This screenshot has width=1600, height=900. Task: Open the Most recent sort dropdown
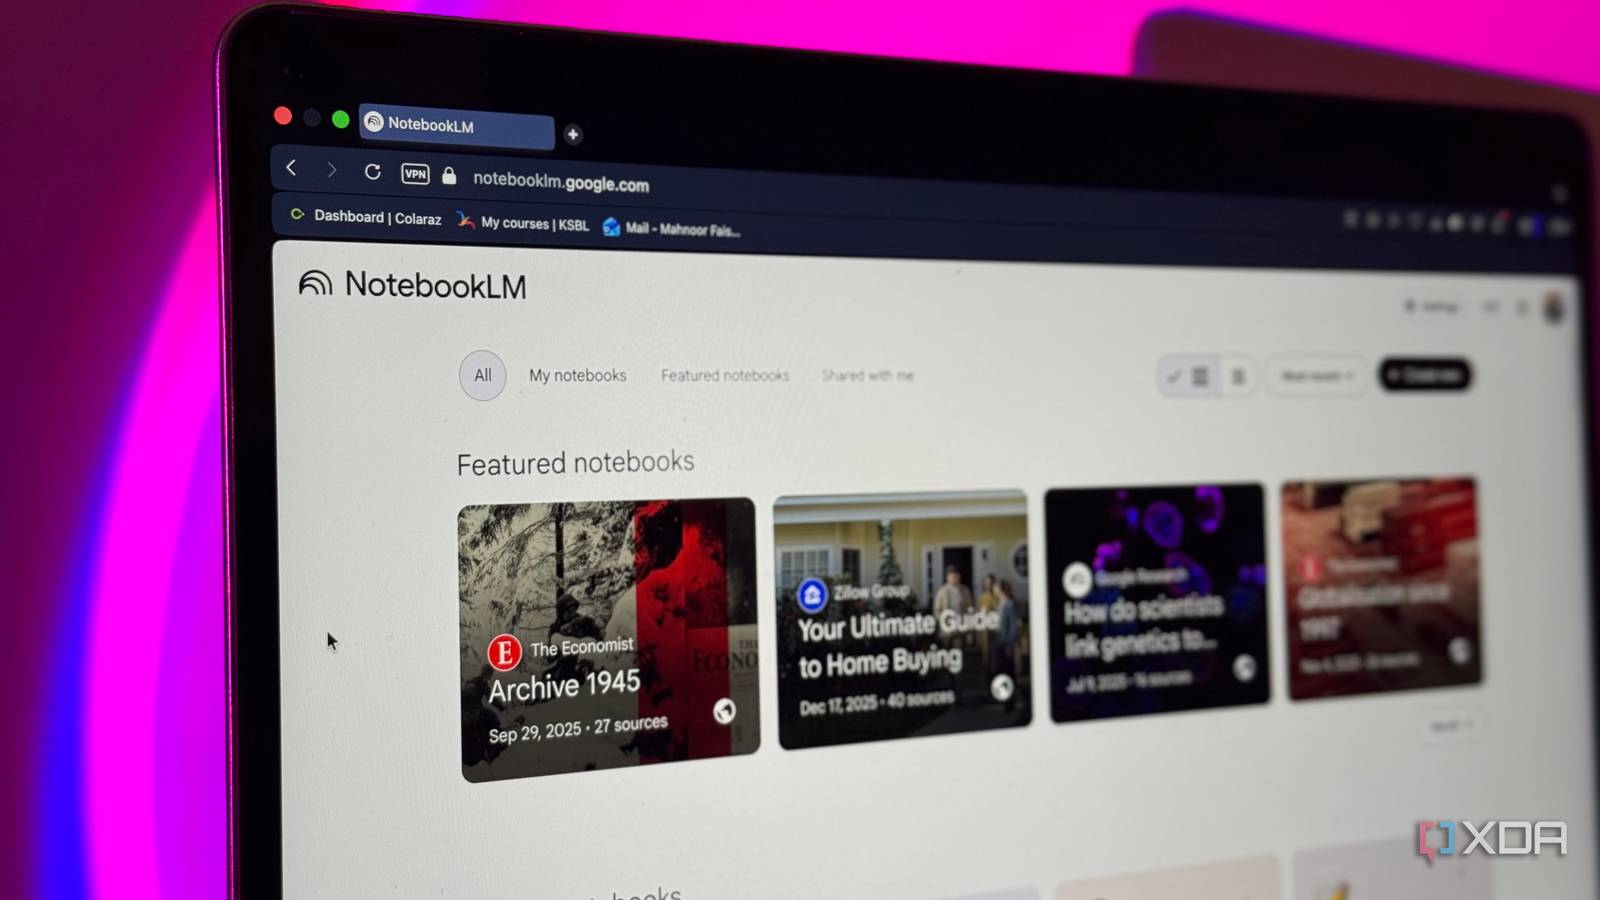pos(1317,376)
